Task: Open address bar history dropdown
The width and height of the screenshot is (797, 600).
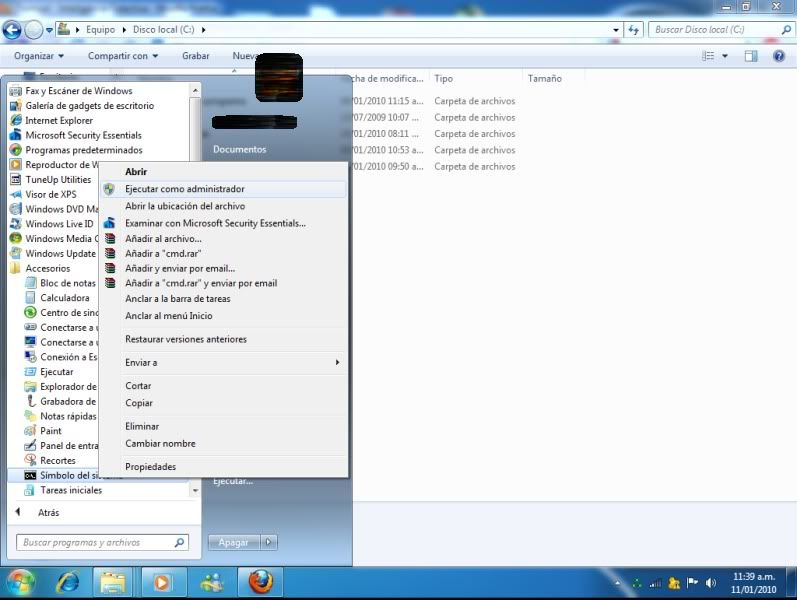Action: point(616,30)
